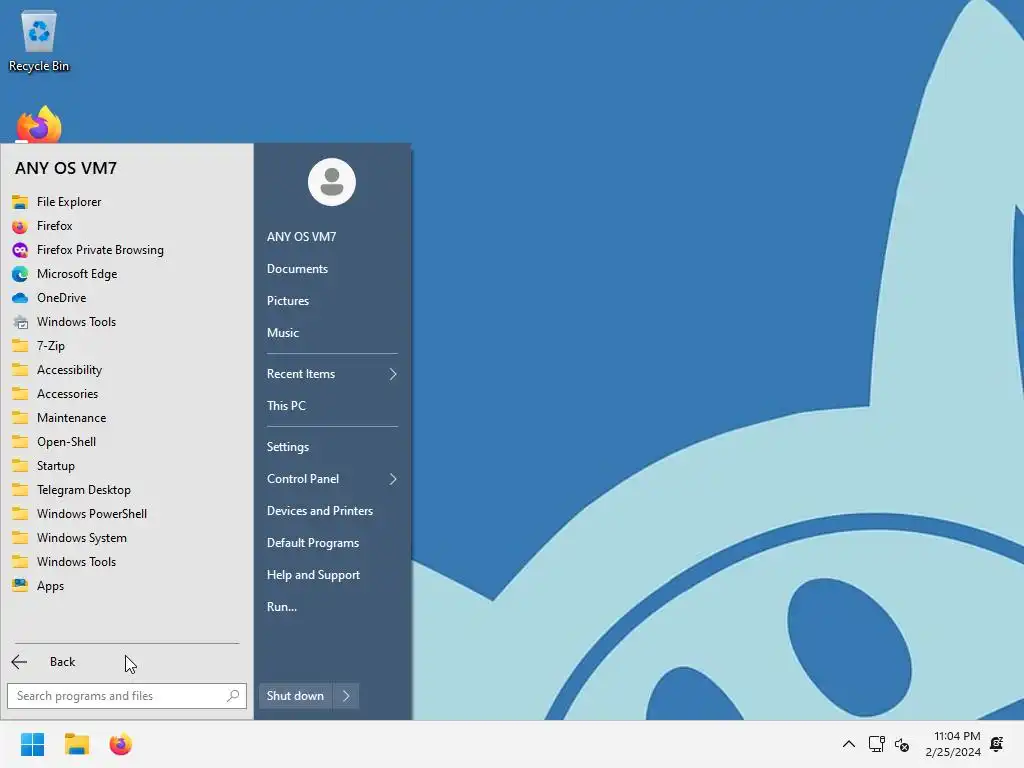Image resolution: width=1024 pixels, height=768 pixels.
Task: Open File Explorer from the taskbar
Action: (76, 744)
